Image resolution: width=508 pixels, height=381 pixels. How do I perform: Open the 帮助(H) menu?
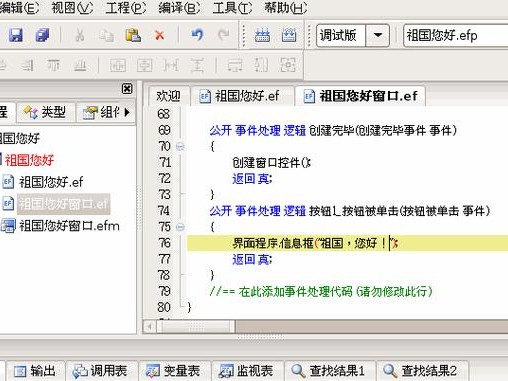(286, 7)
